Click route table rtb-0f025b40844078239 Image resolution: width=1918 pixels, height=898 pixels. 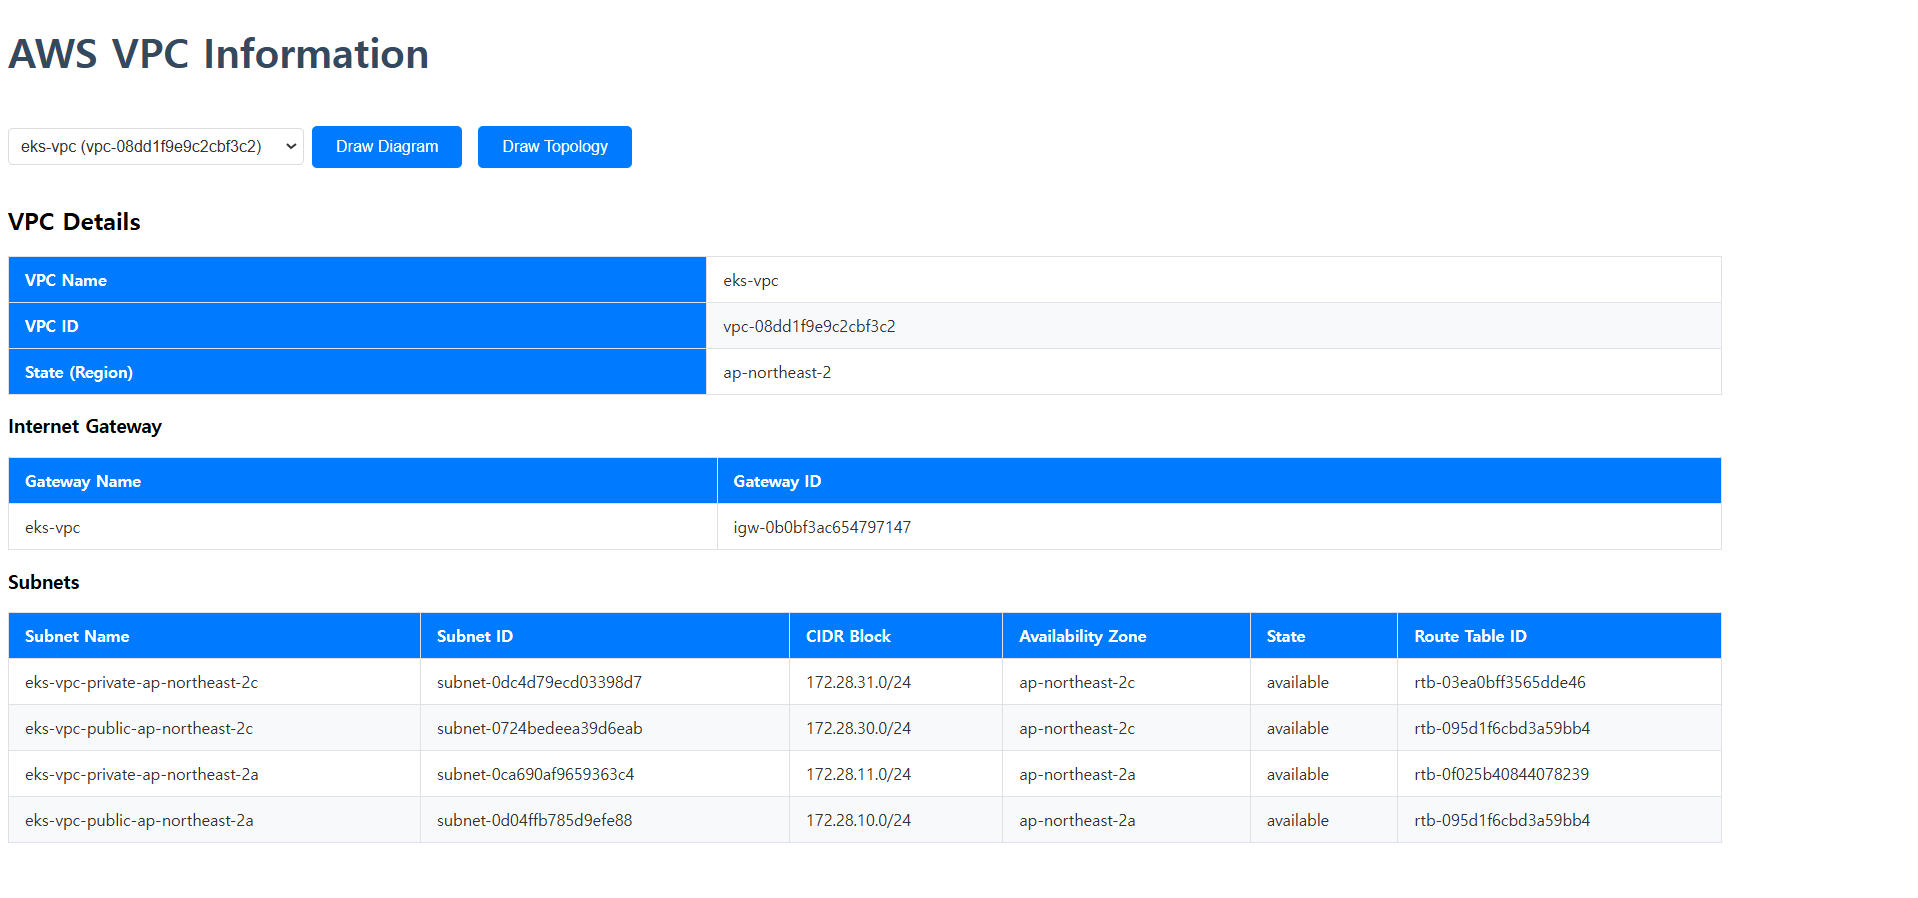(1501, 774)
